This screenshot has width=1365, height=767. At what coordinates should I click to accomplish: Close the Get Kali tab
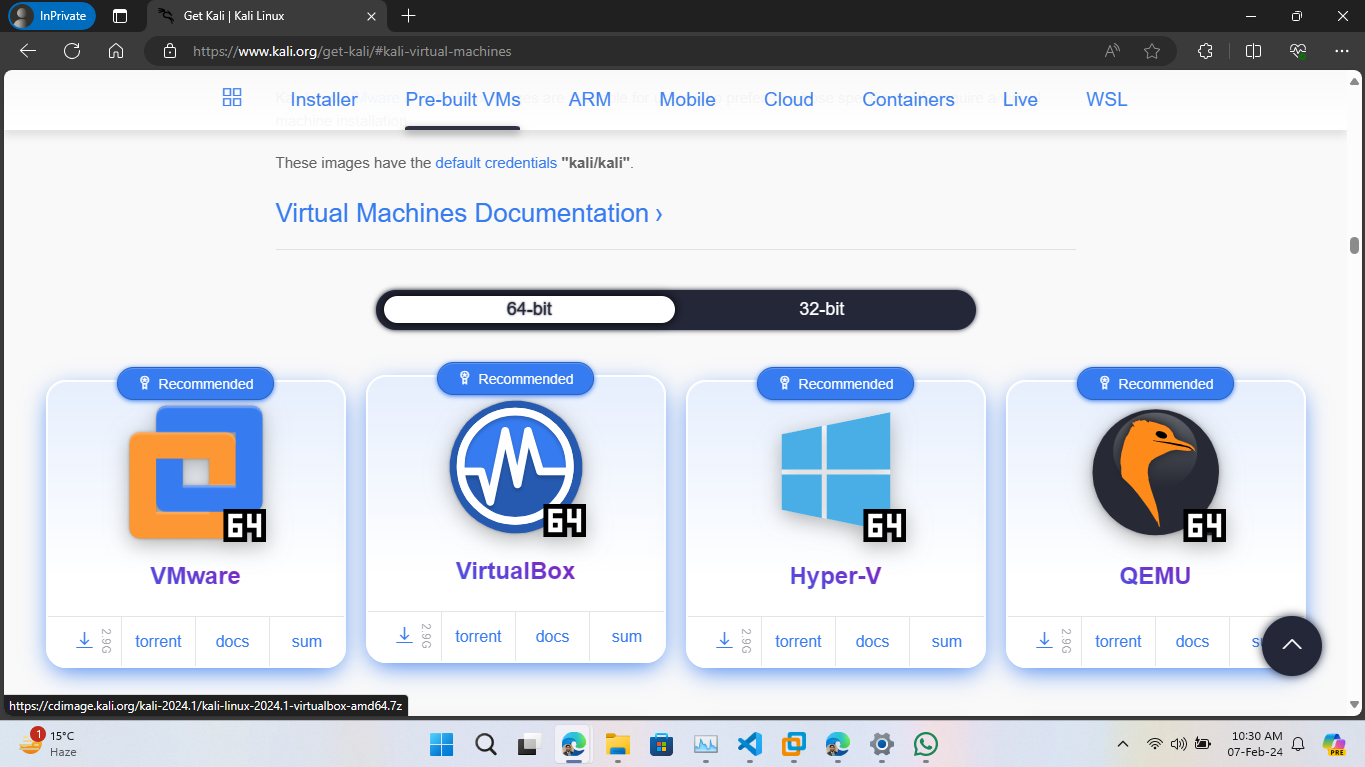click(371, 16)
